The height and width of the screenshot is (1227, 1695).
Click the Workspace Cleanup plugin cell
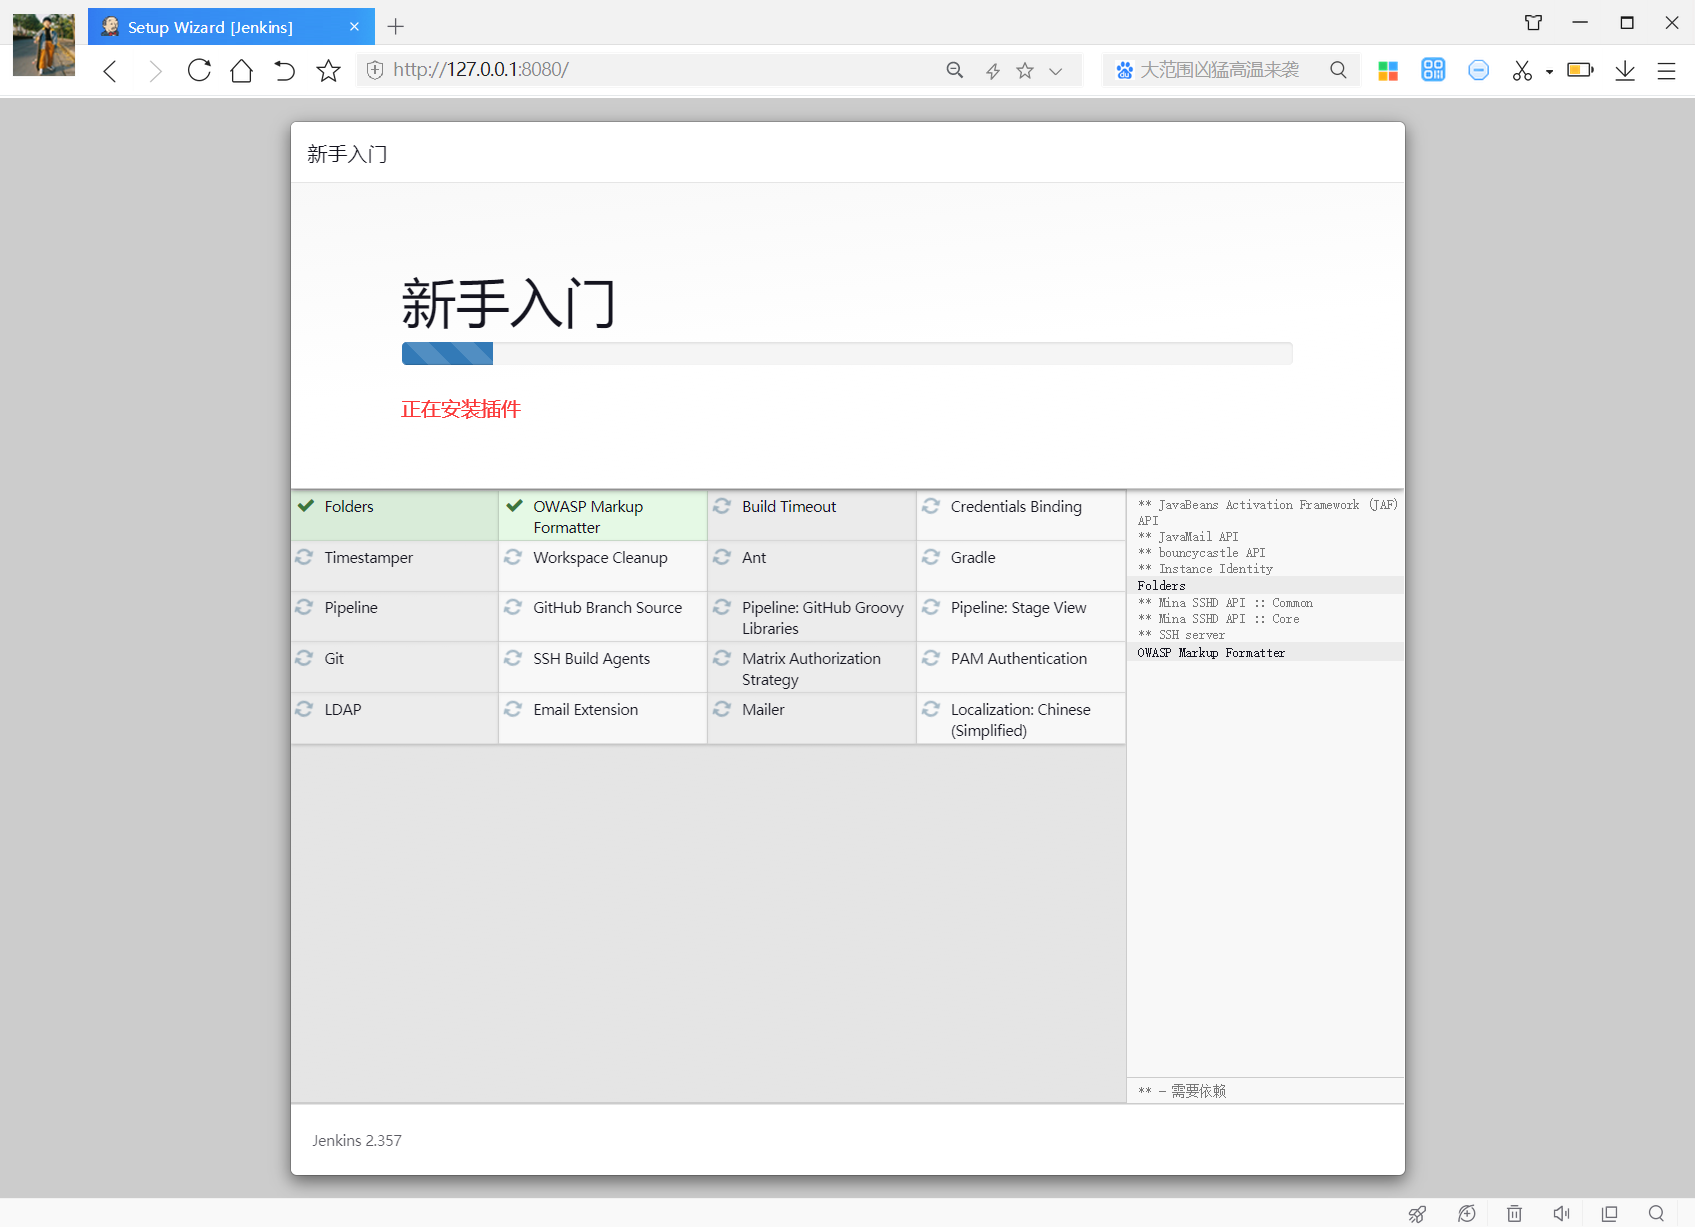(603, 566)
